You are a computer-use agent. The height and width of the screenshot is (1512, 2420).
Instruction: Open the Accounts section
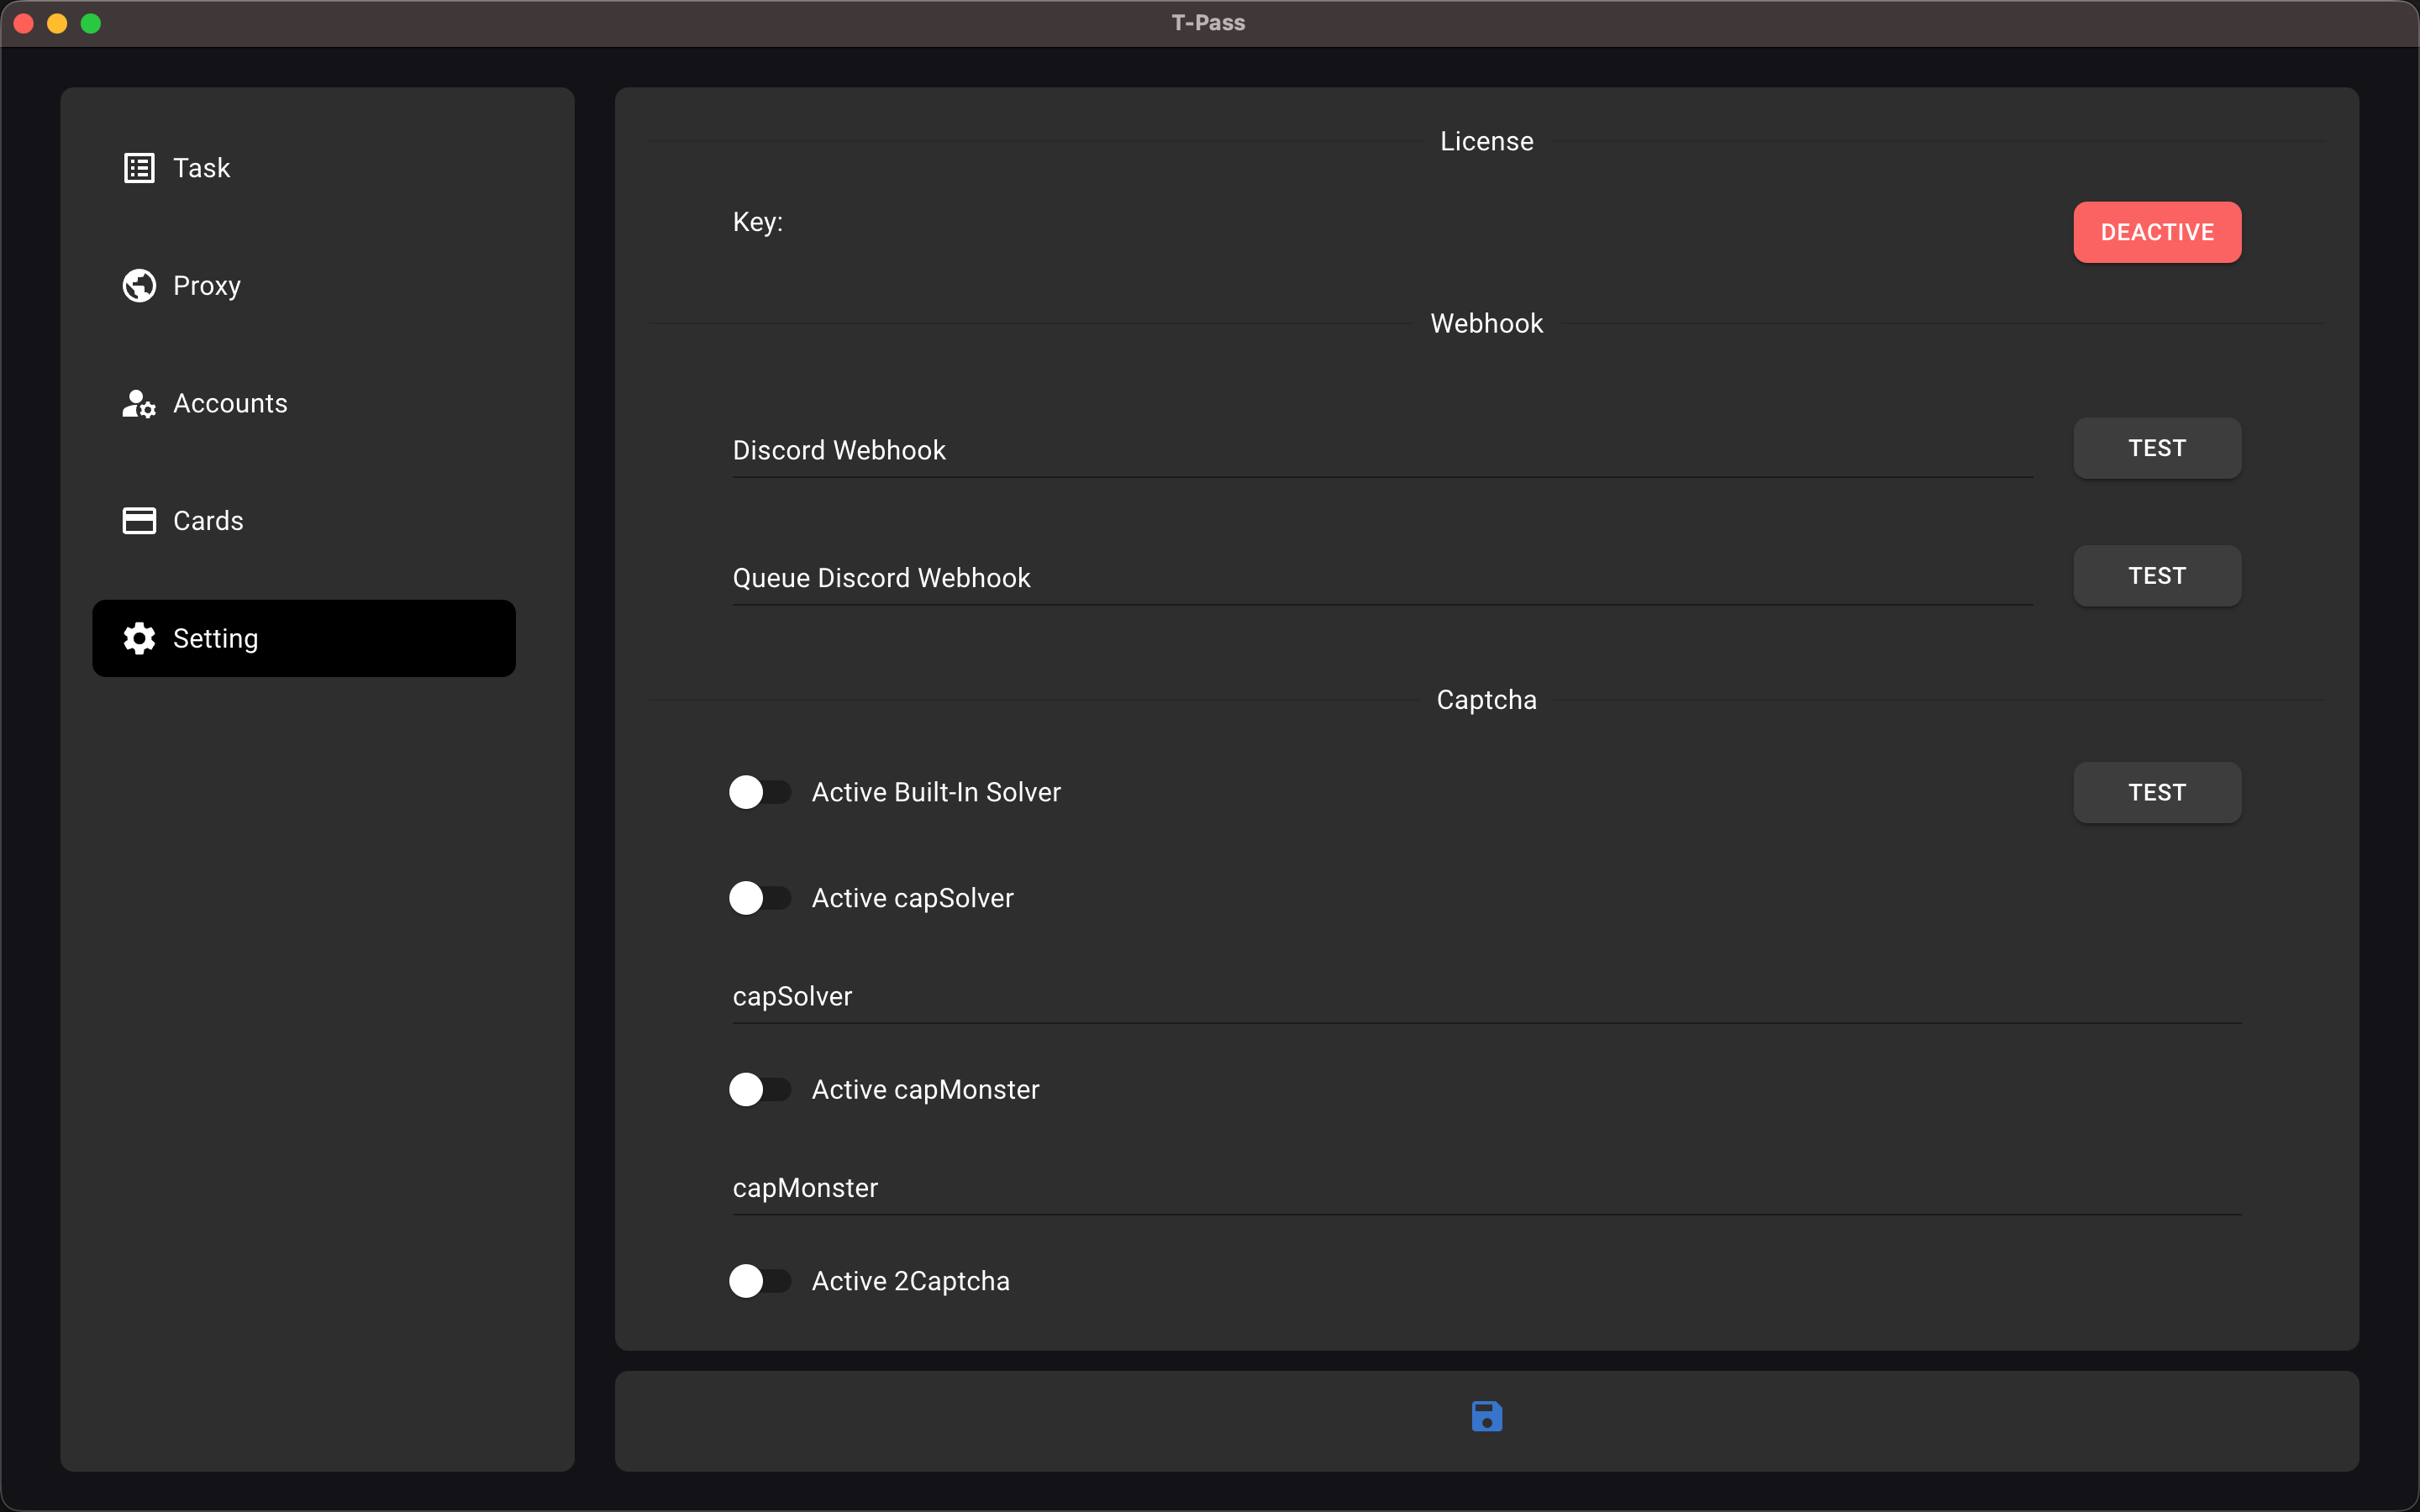tap(230, 403)
